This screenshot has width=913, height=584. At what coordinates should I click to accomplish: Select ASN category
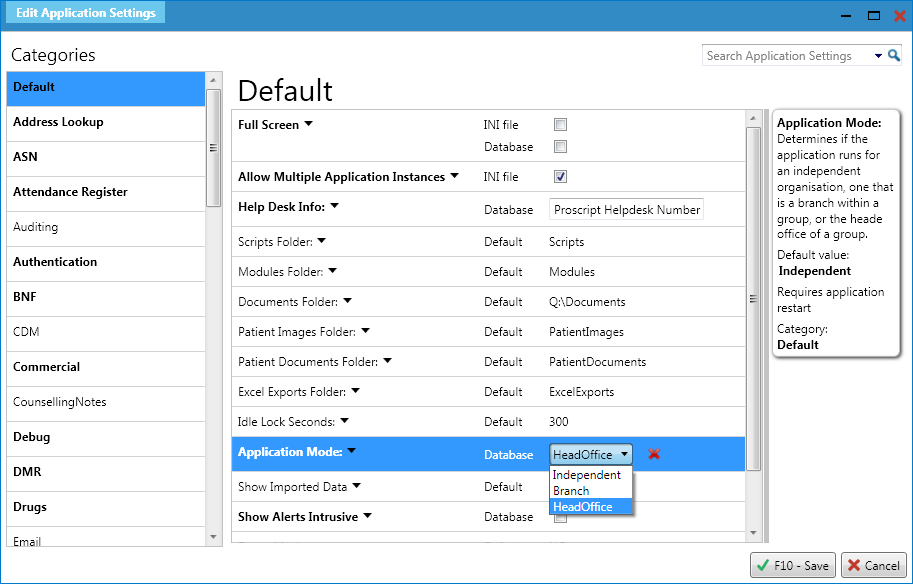pyautogui.click(x=106, y=159)
